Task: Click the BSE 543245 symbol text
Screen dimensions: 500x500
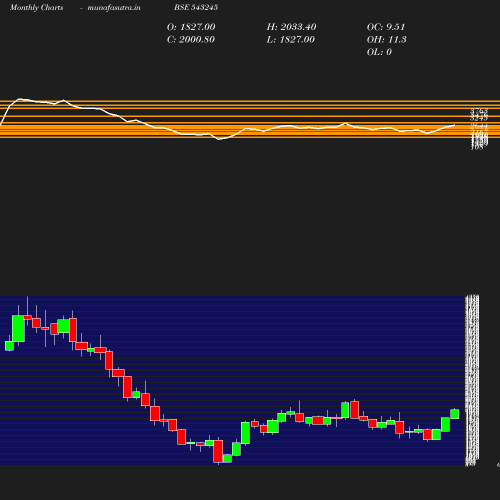Action: click(196, 7)
